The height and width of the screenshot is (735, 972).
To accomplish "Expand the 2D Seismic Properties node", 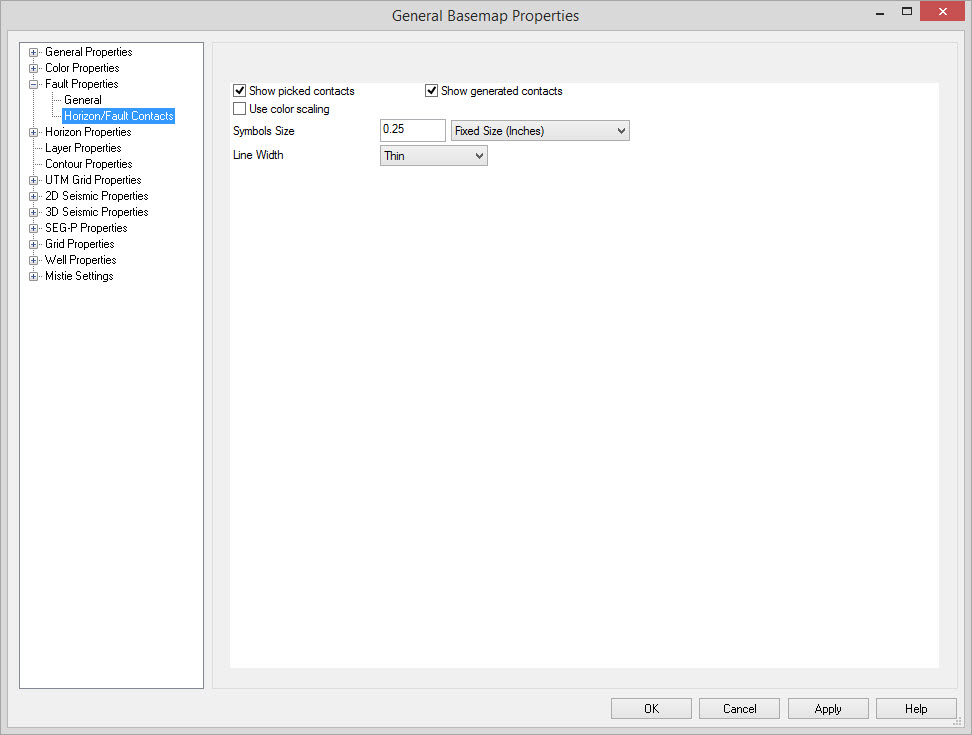I will point(34,196).
